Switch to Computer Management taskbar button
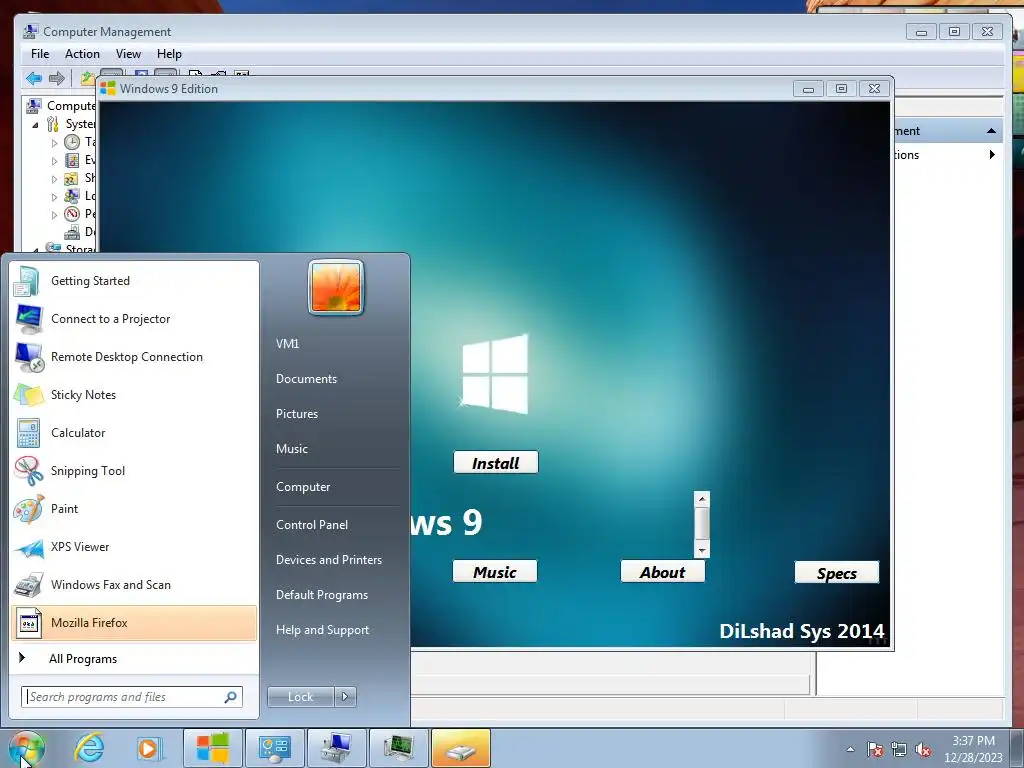This screenshot has height=768, width=1024. (x=336, y=748)
